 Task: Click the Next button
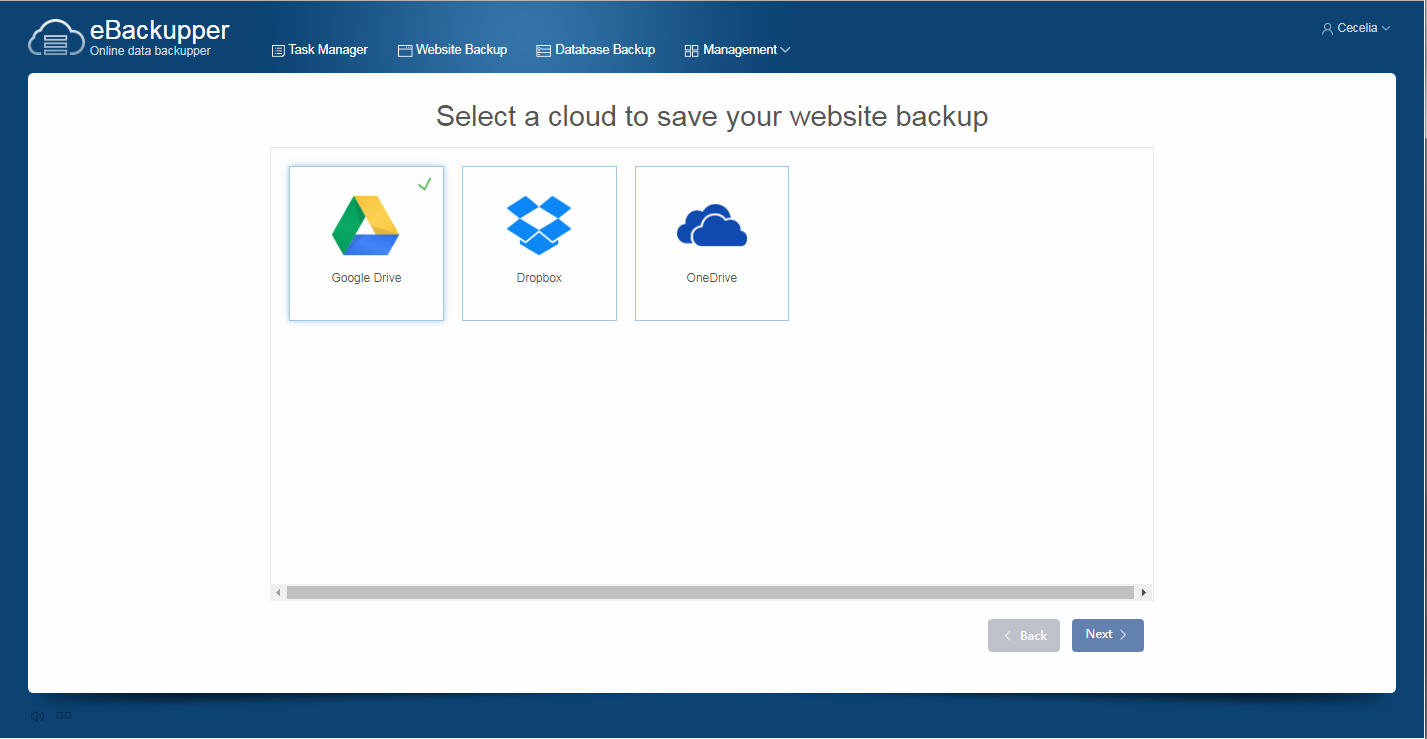click(x=1108, y=635)
